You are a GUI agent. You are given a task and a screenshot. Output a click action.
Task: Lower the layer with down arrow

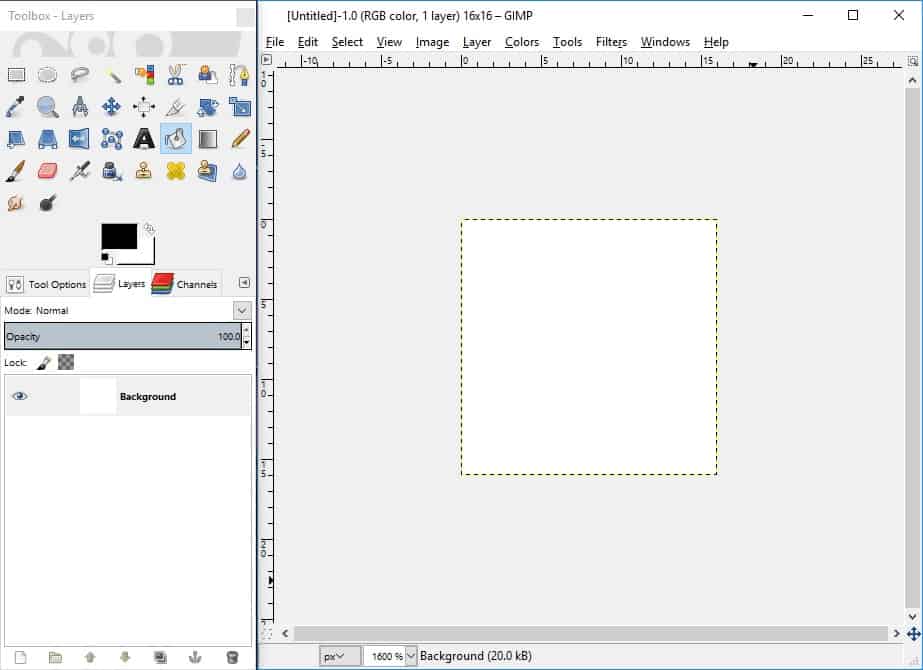point(125,657)
